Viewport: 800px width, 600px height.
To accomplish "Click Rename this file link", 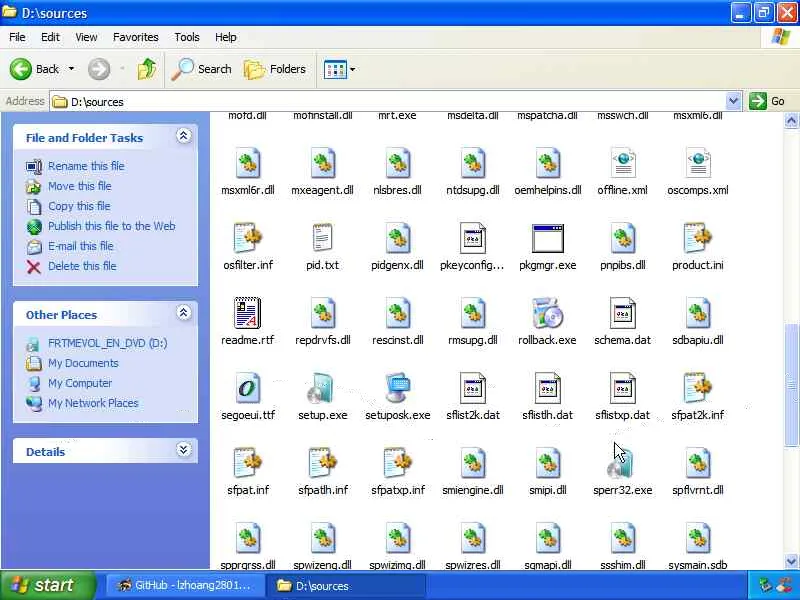I will [x=86, y=166].
